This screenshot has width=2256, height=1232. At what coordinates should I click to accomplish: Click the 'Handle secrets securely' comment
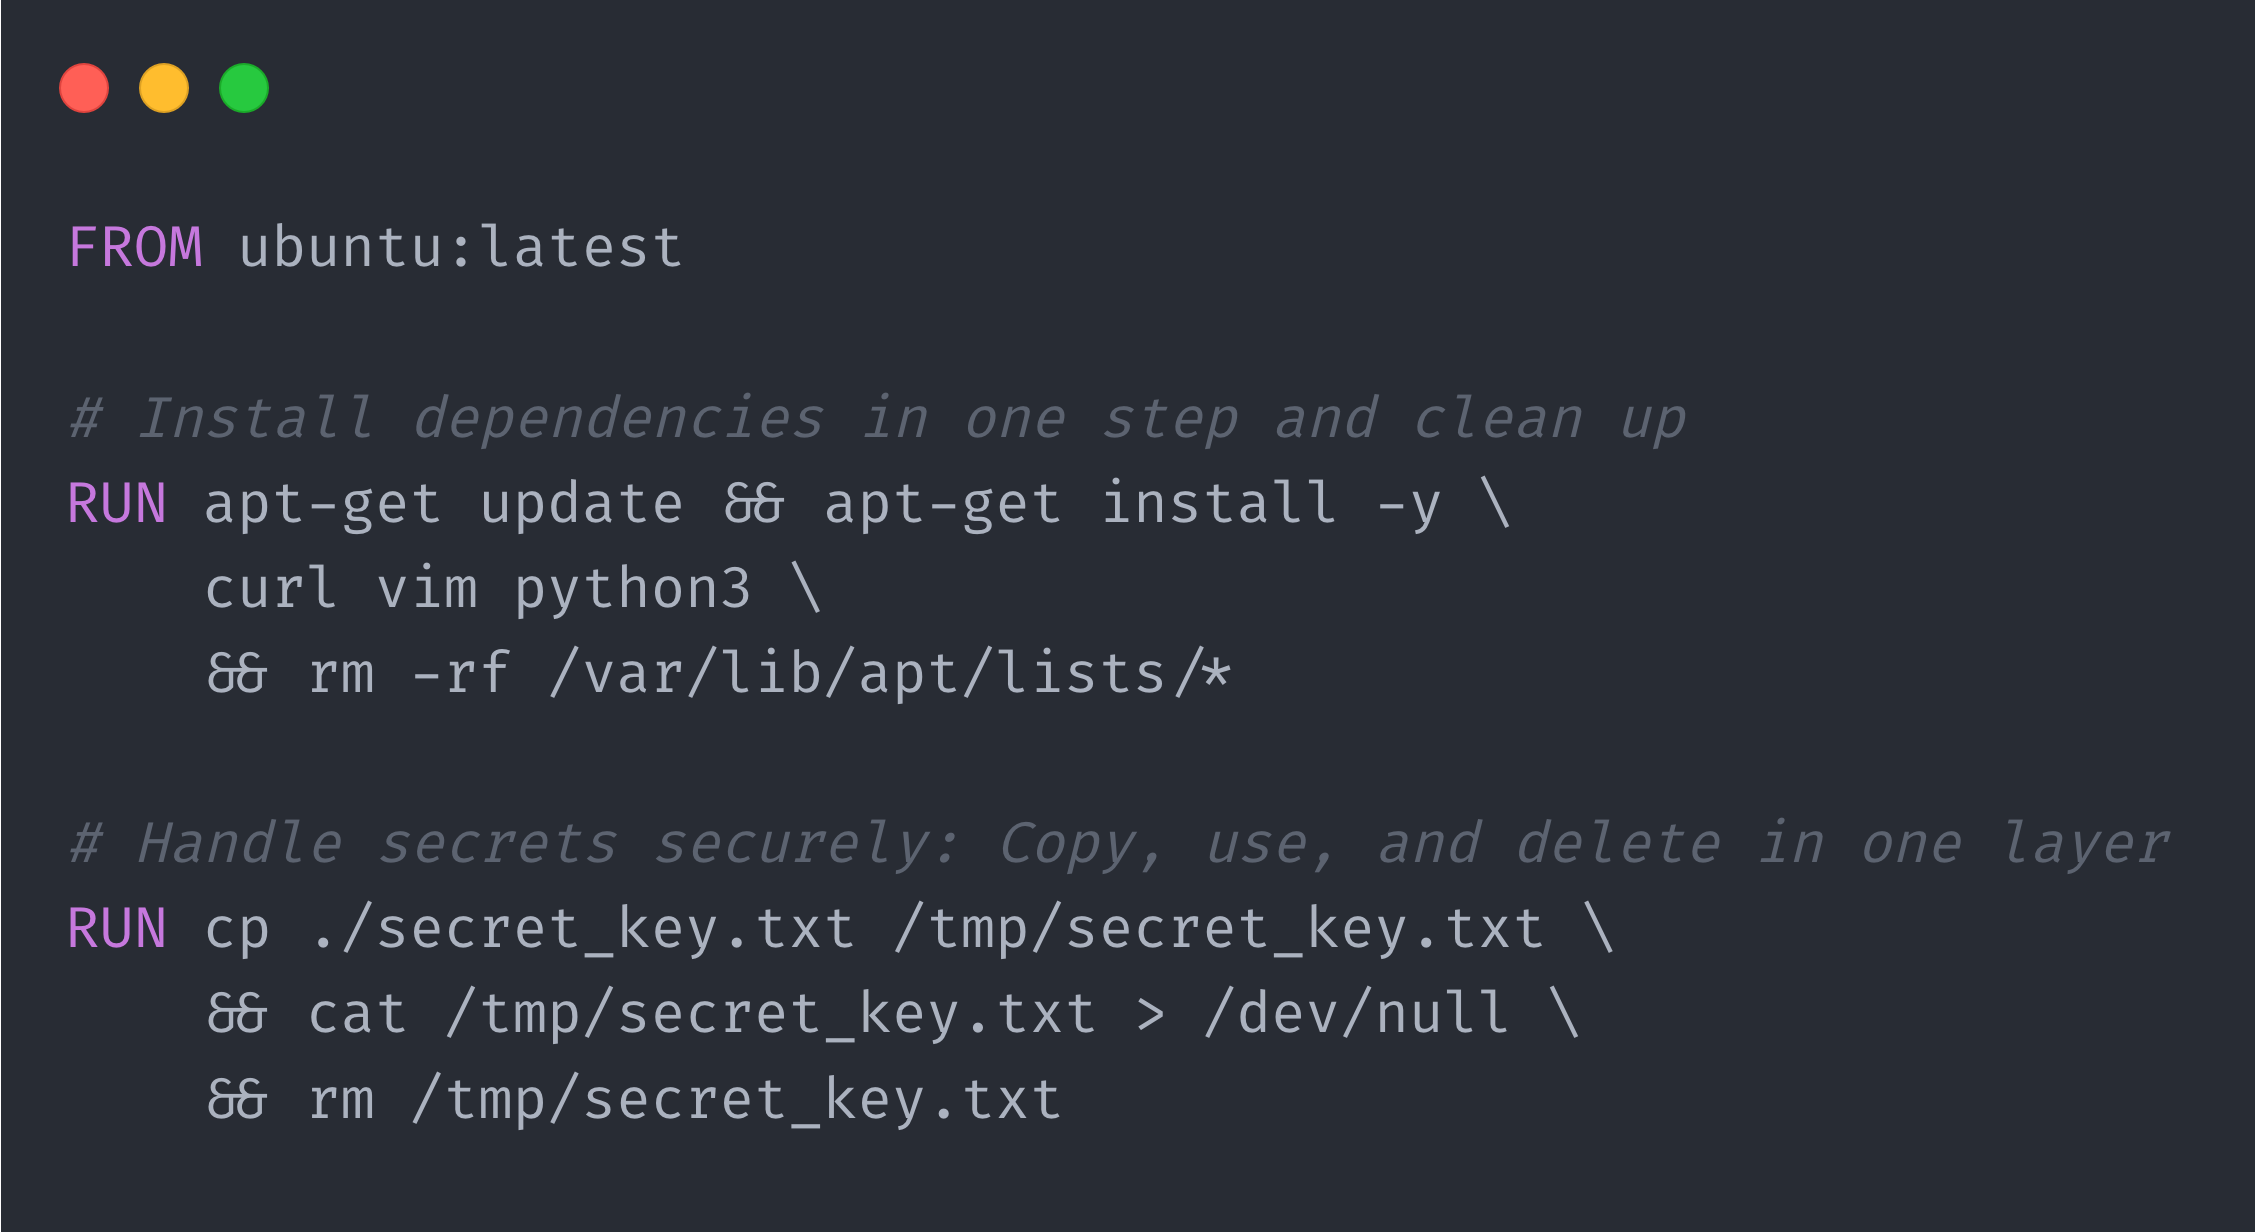[x=1120, y=843]
